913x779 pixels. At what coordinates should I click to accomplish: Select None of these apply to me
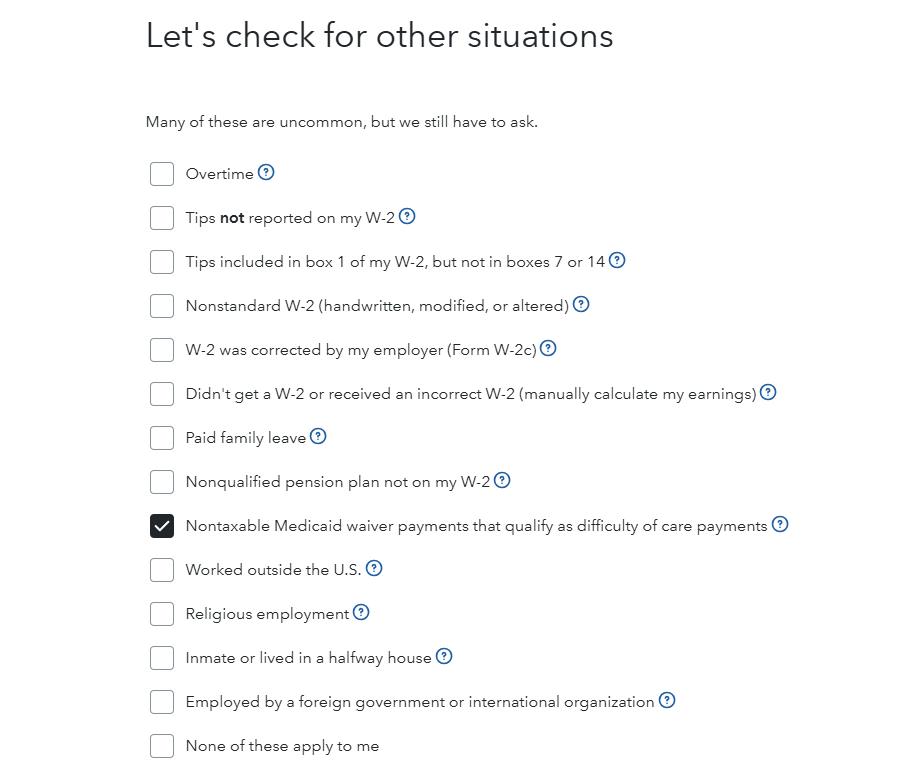tap(162, 746)
